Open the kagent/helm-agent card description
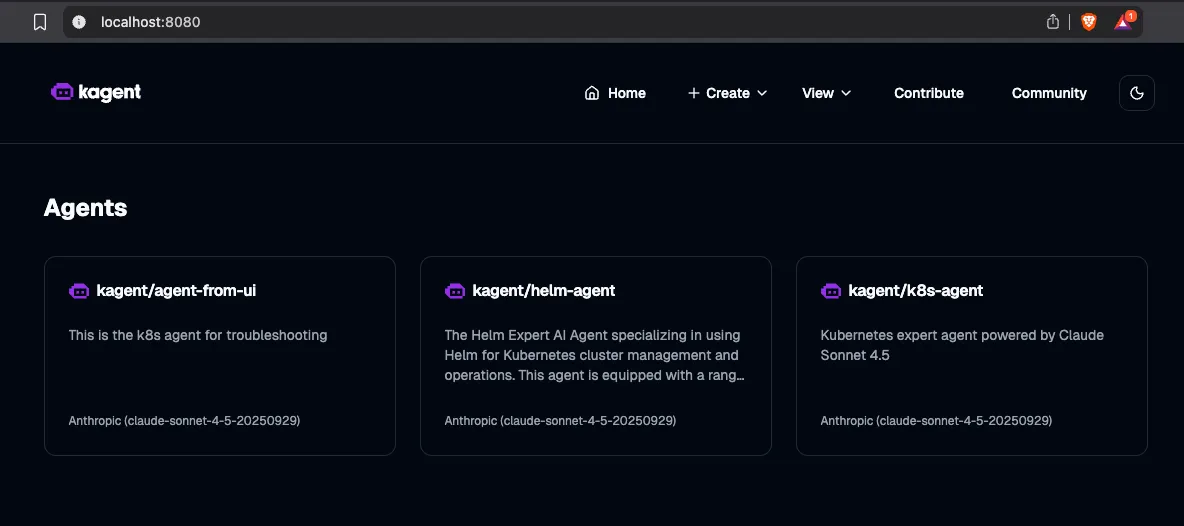Image resolution: width=1184 pixels, height=526 pixels. (x=594, y=355)
